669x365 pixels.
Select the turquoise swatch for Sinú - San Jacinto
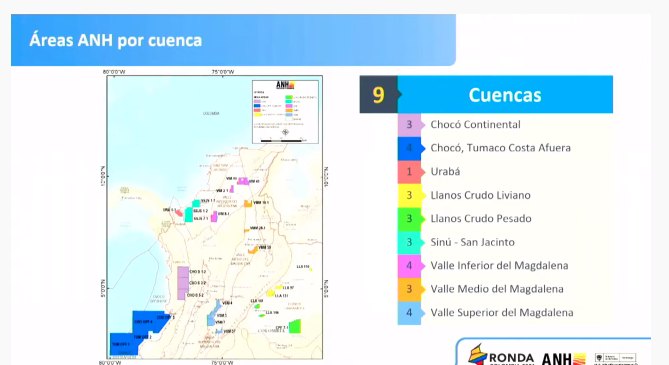point(409,242)
